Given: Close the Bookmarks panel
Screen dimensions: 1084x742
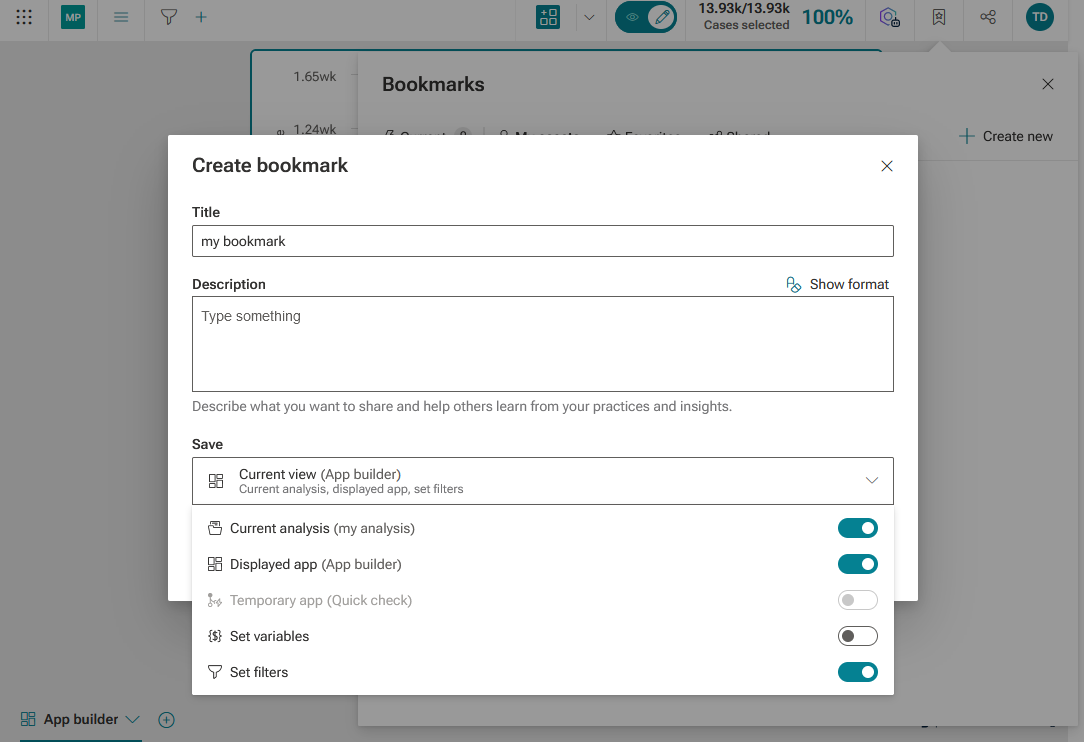Looking at the screenshot, I should click(1048, 84).
